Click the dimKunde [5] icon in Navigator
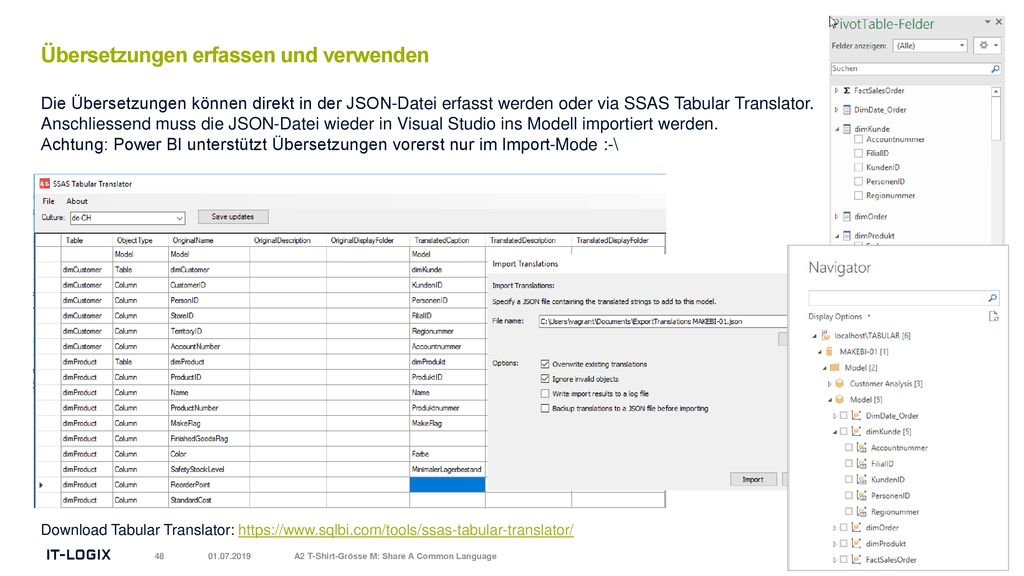 click(x=856, y=431)
